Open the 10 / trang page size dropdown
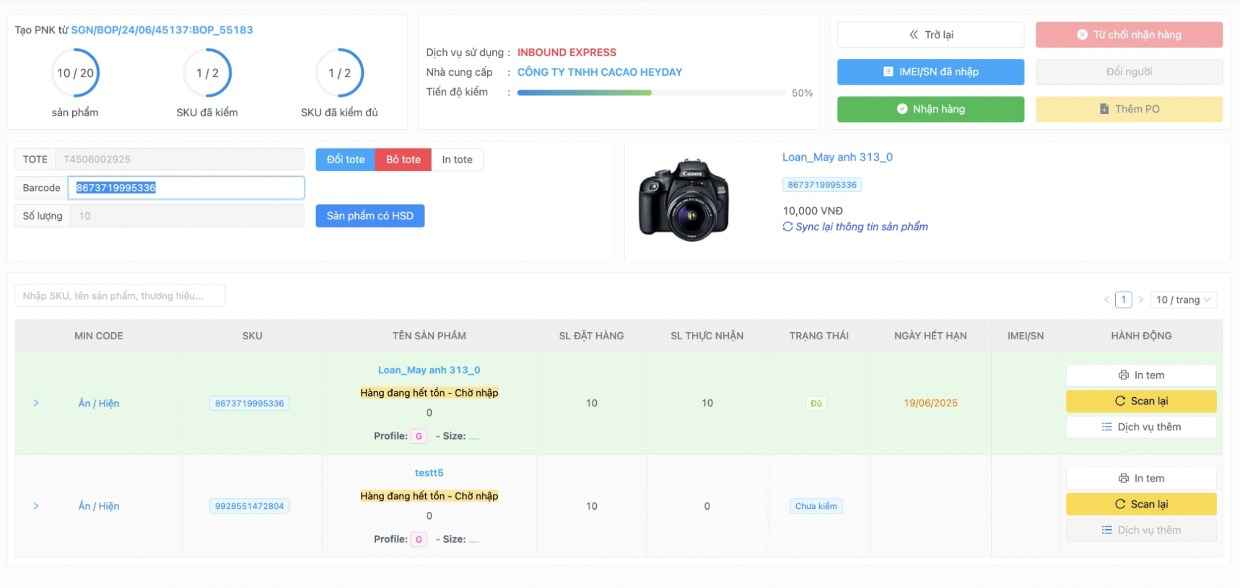 pos(1185,300)
